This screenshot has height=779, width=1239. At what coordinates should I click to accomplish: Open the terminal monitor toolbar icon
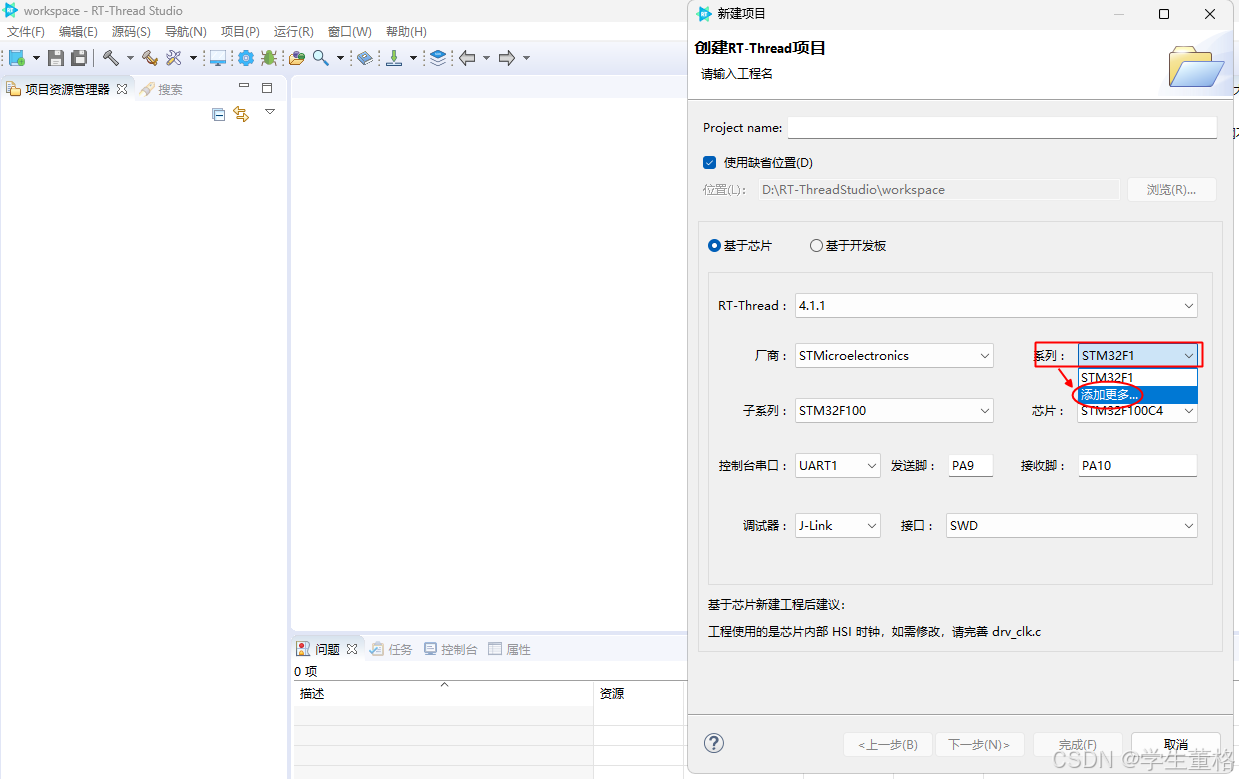[x=217, y=58]
